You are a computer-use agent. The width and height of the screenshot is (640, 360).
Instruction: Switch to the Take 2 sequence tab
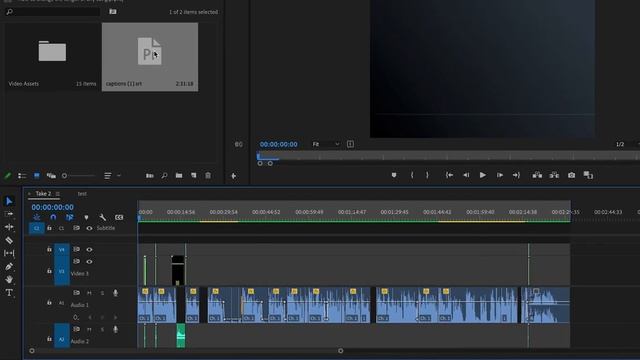coord(43,194)
